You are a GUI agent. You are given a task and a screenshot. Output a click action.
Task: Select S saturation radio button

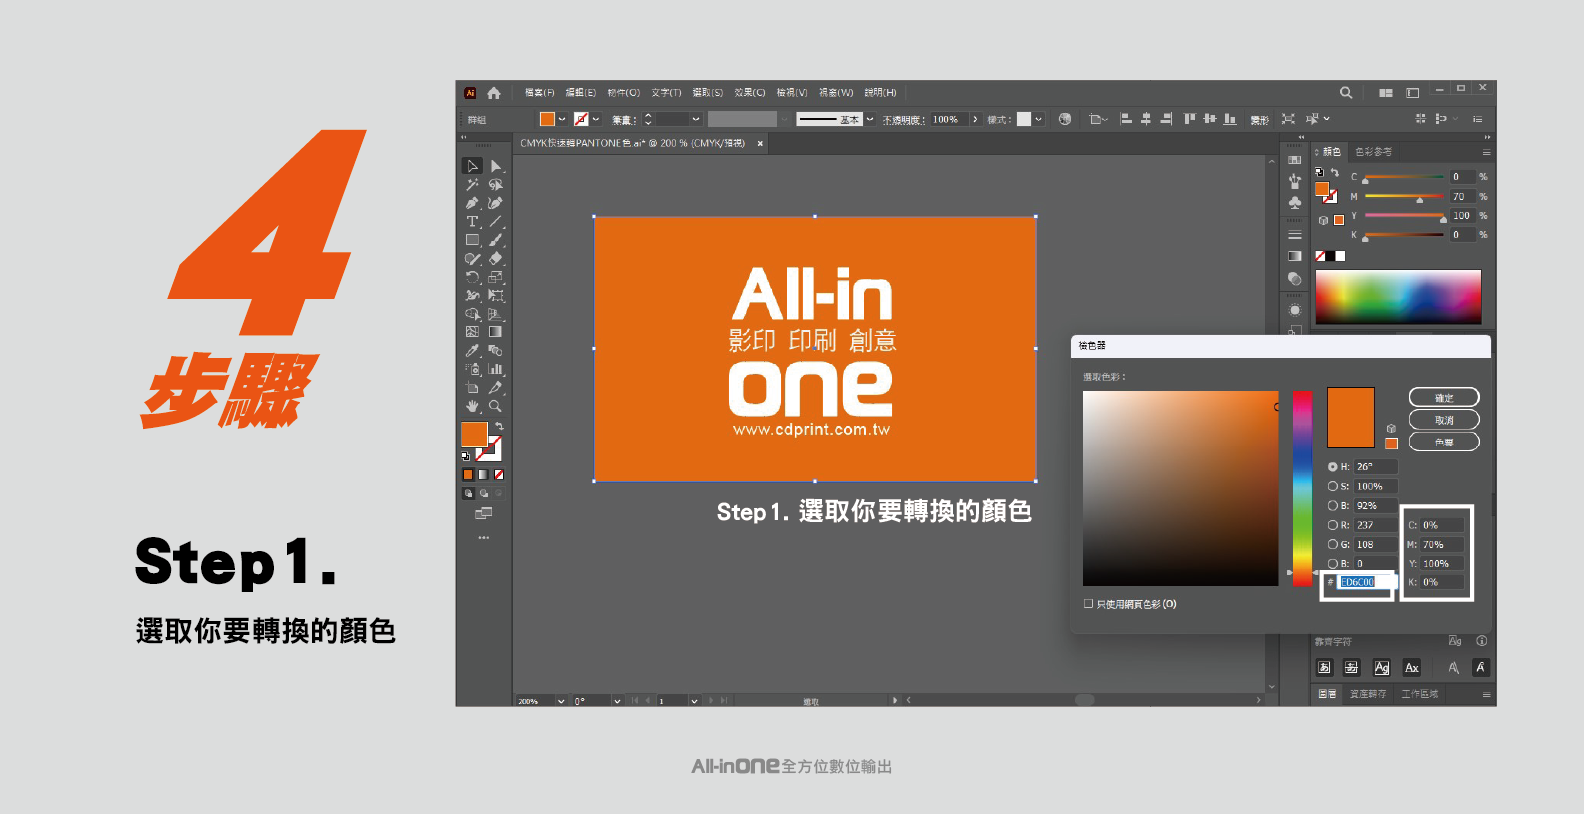1333,486
